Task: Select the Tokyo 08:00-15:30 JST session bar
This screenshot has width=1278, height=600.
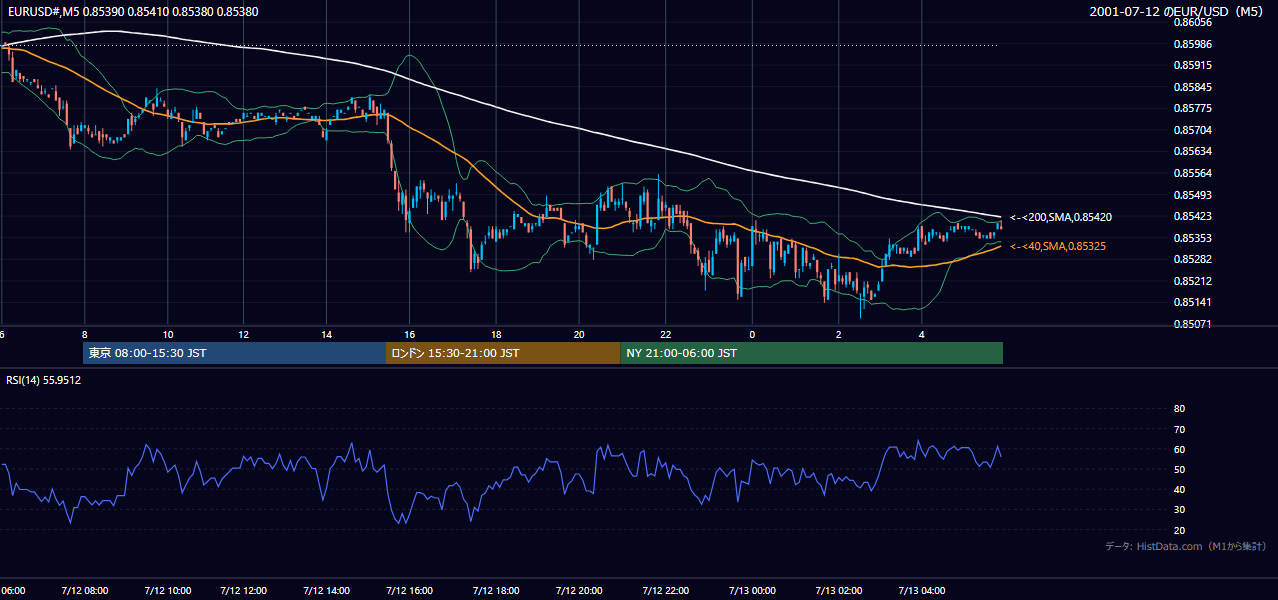Action: (234, 353)
